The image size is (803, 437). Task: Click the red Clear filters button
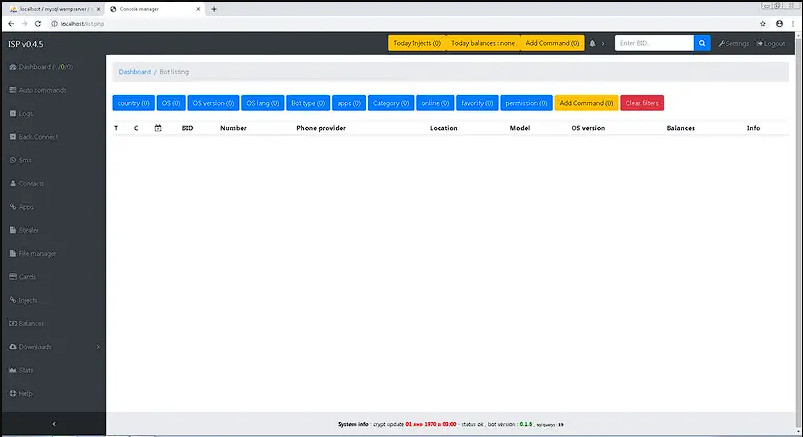click(642, 103)
